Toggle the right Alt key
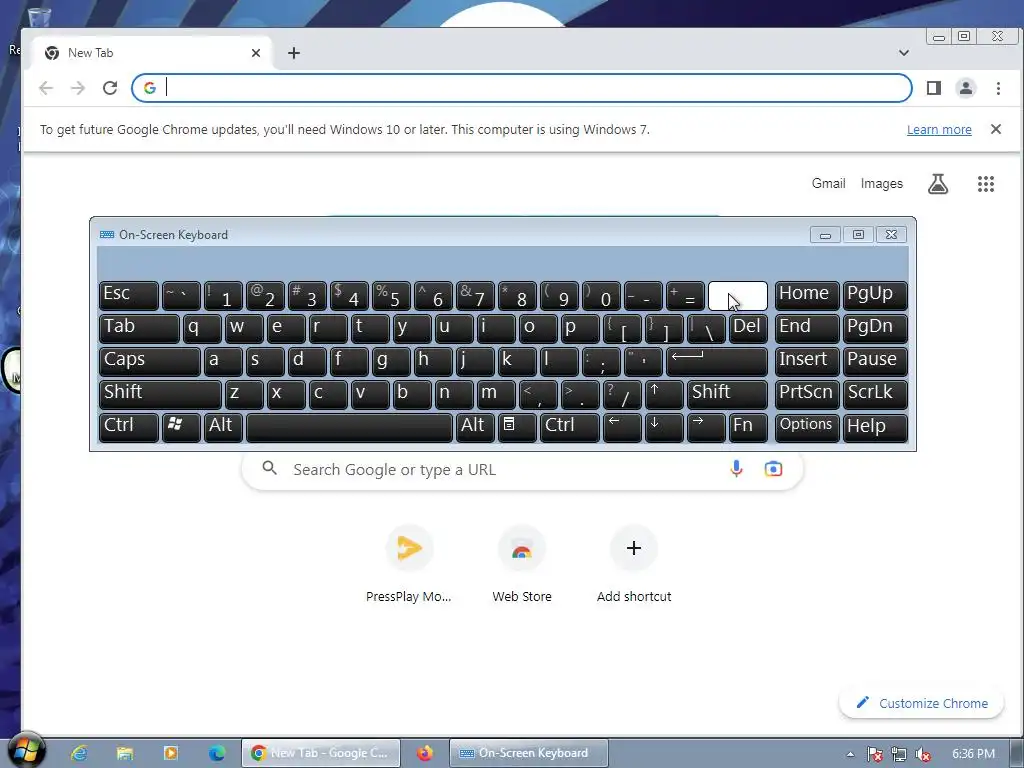The width and height of the screenshot is (1024, 768). click(x=475, y=426)
